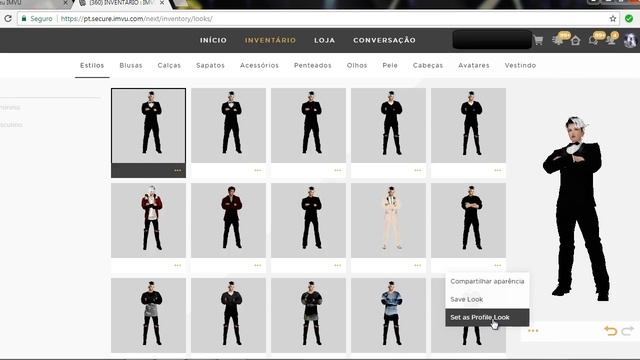This screenshot has width=640, height=360.
Task: Switch to the Avatares tab
Action: (x=473, y=65)
